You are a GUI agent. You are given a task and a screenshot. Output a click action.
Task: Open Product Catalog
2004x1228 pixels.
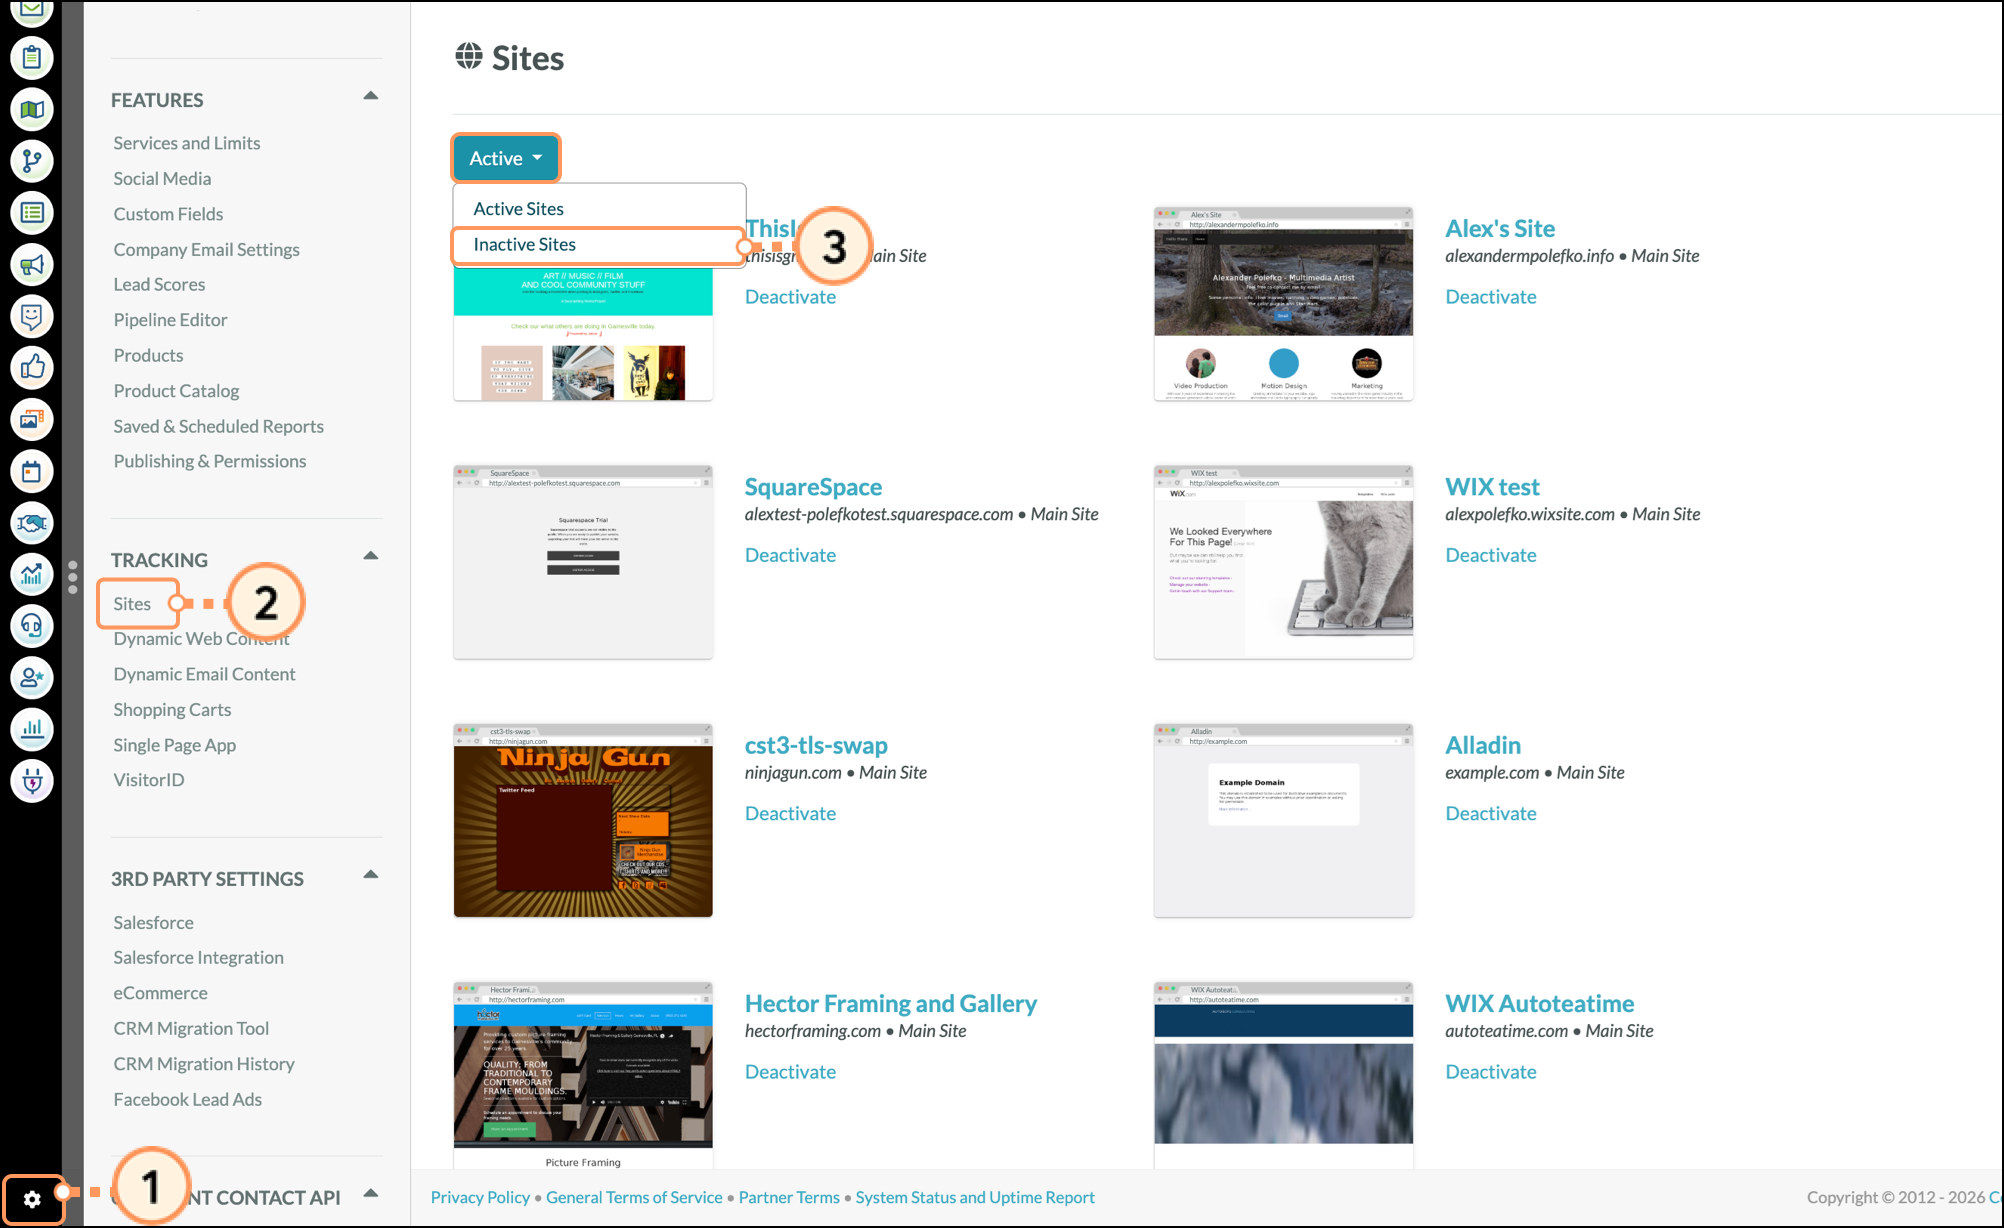pos(176,391)
